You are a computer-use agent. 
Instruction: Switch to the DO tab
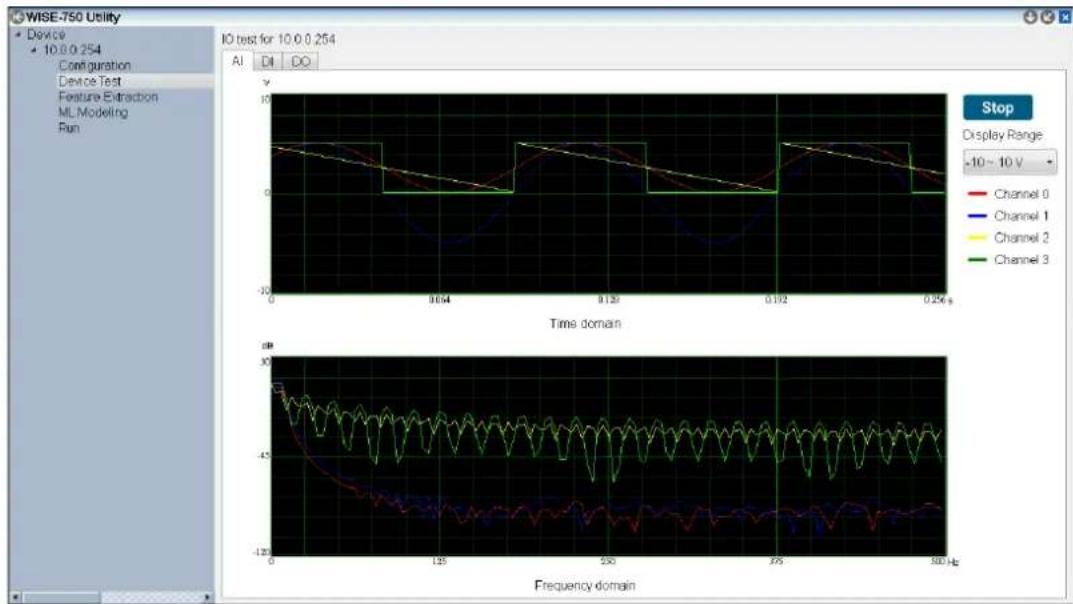300,62
